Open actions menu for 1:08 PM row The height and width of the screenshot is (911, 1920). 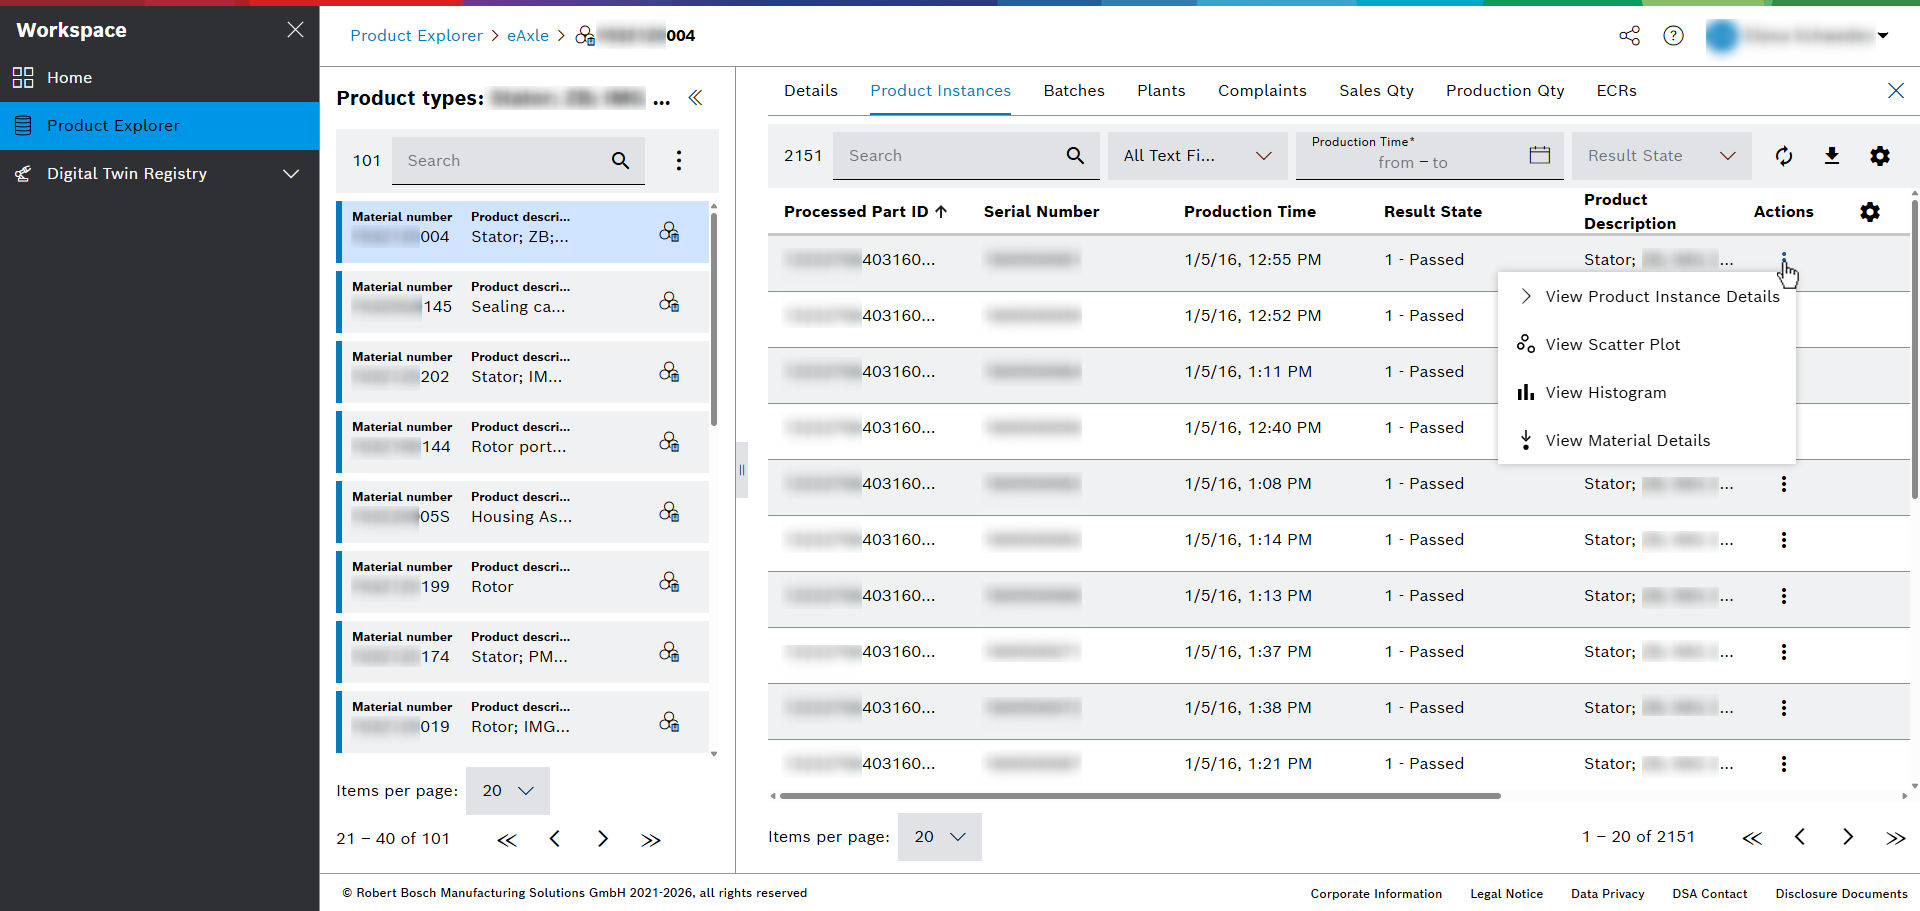click(x=1783, y=484)
